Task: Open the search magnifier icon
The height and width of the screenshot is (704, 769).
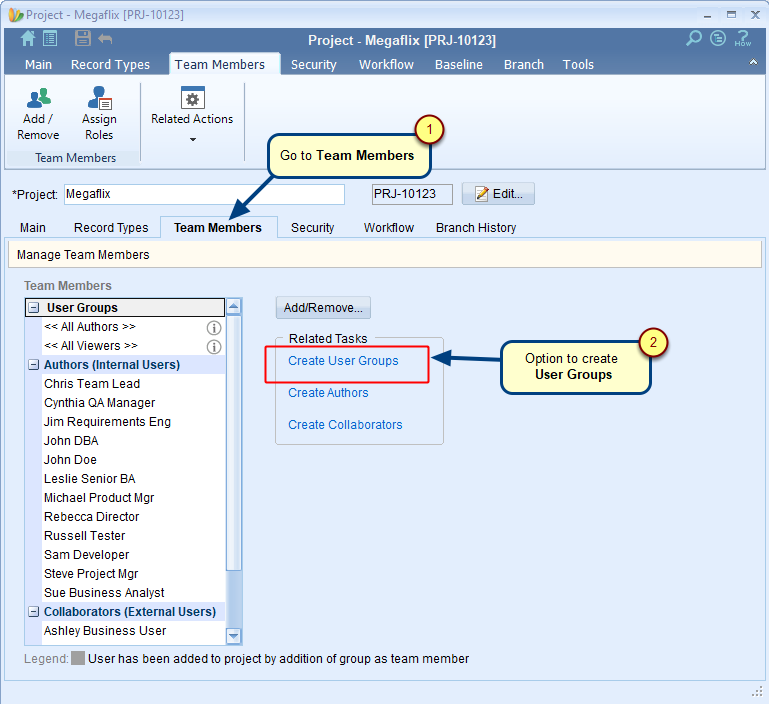Action: (x=693, y=38)
